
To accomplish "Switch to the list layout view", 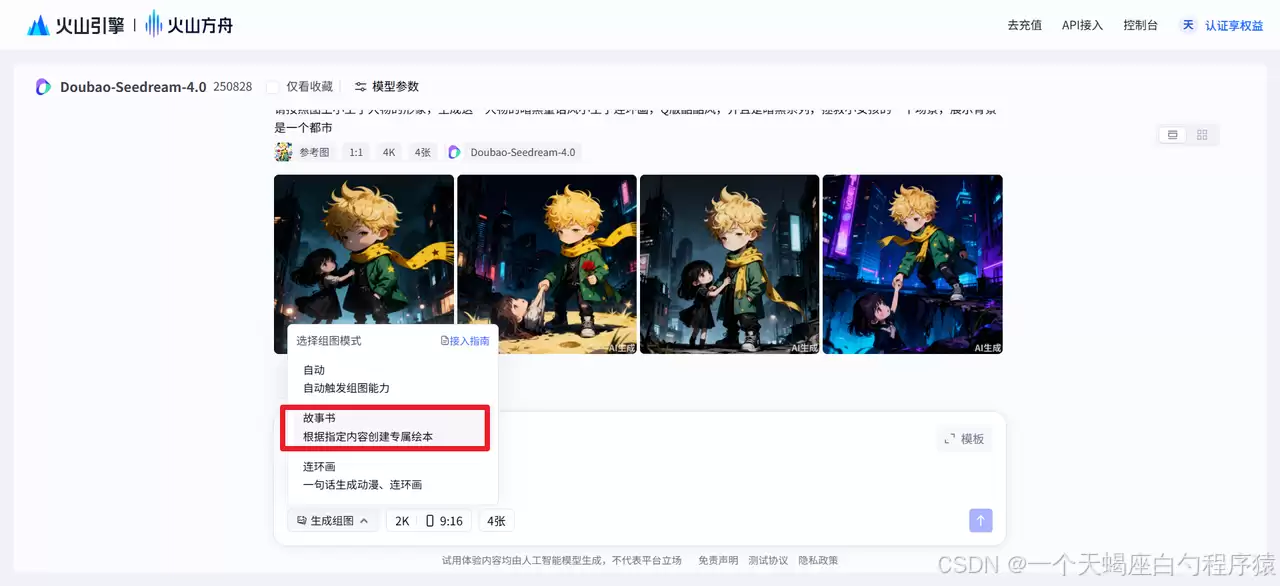I will coord(1173,135).
